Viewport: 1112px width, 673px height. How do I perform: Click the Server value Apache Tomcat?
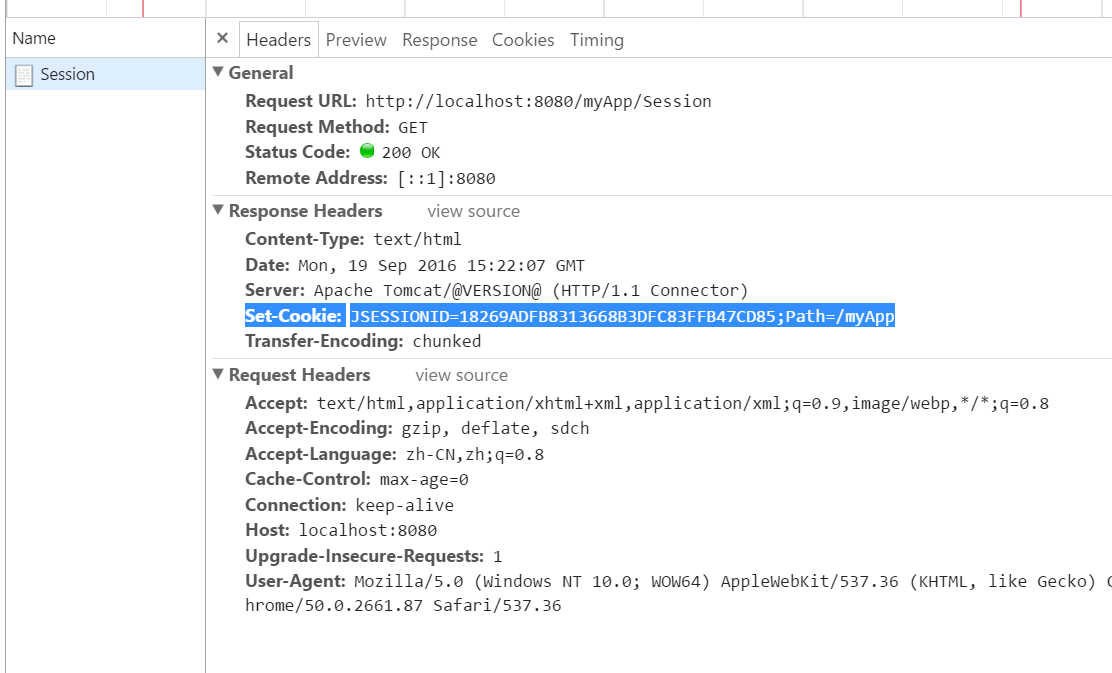coord(531,291)
